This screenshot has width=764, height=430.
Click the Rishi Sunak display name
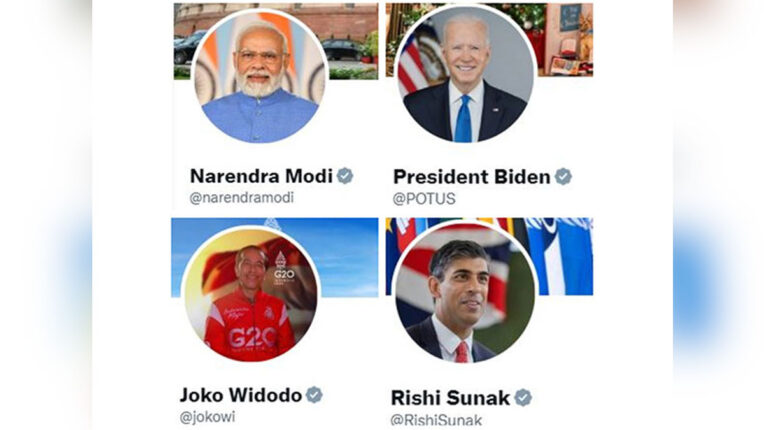coord(450,398)
